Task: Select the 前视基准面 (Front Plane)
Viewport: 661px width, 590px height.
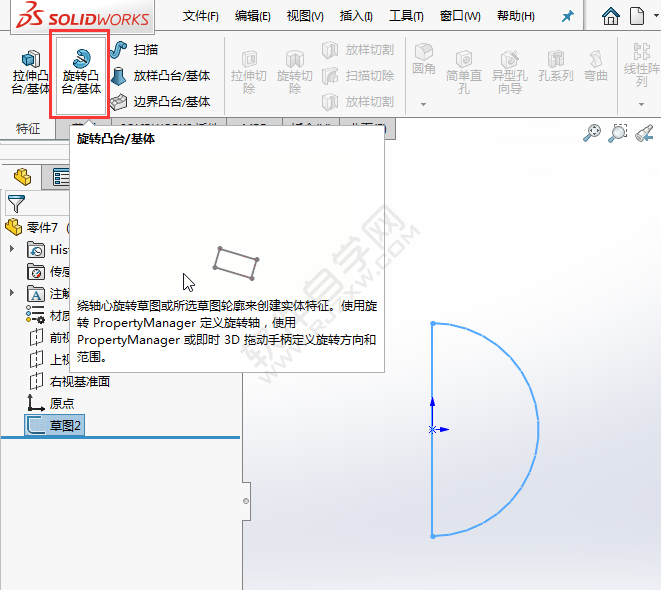Action: (x=49, y=338)
